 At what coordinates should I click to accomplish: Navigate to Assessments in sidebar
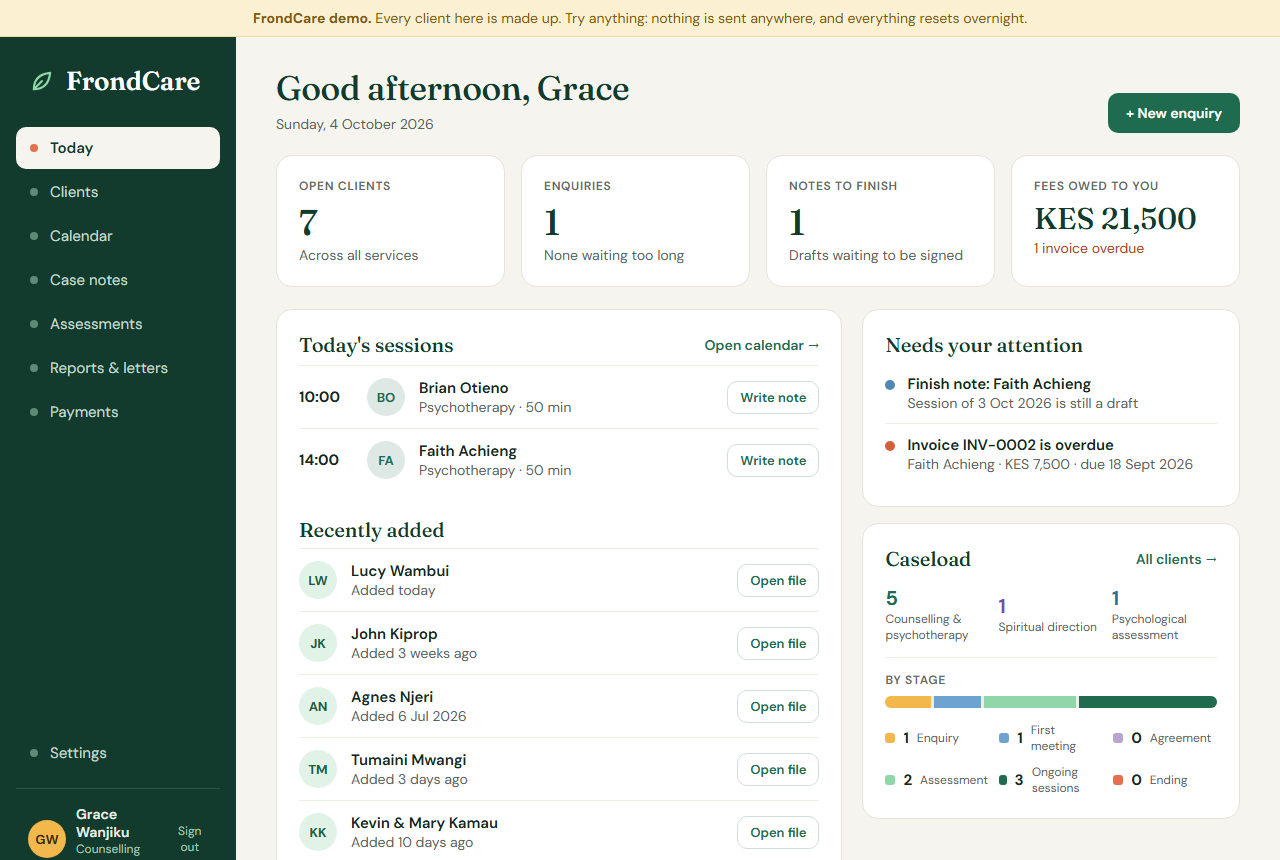[118, 324]
